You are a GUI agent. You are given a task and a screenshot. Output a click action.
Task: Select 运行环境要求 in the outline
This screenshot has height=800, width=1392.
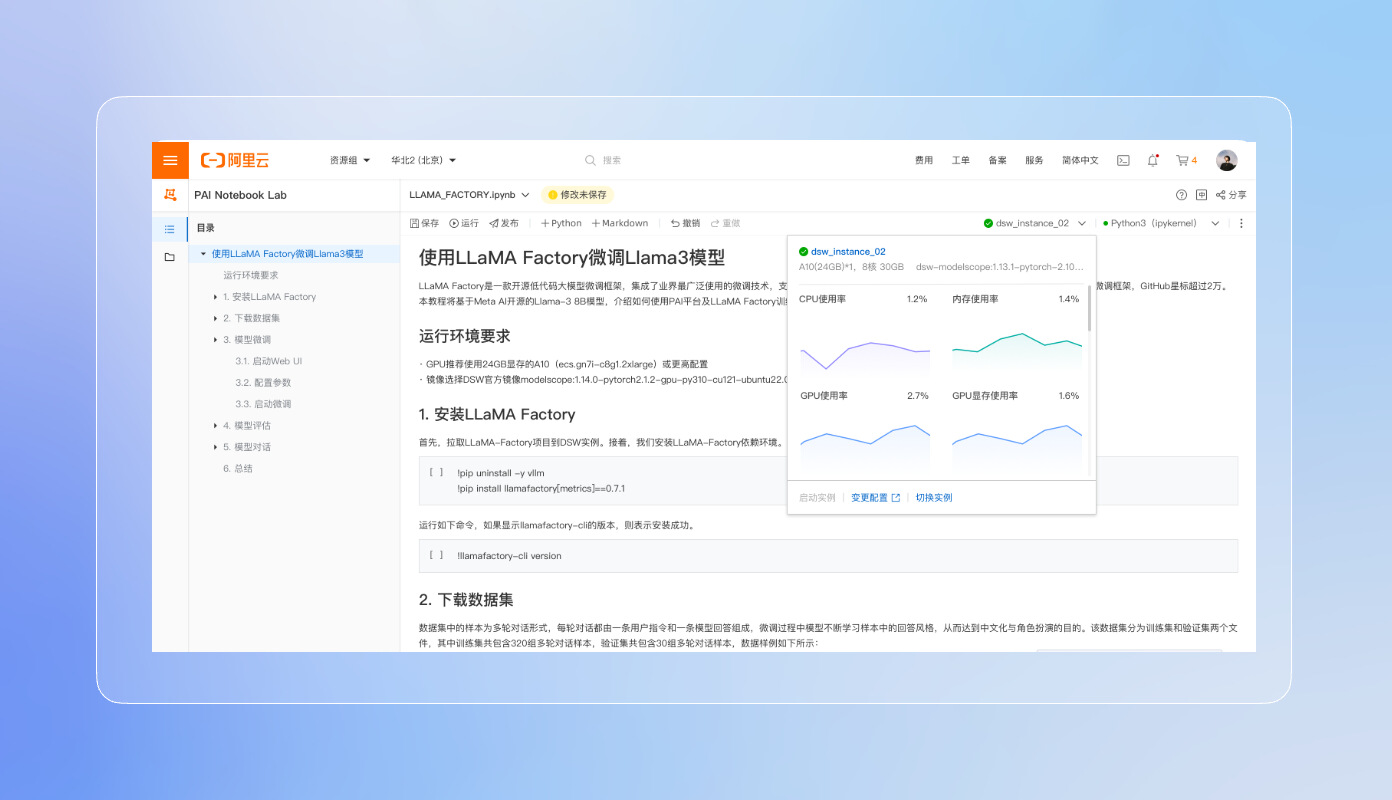click(x=251, y=275)
